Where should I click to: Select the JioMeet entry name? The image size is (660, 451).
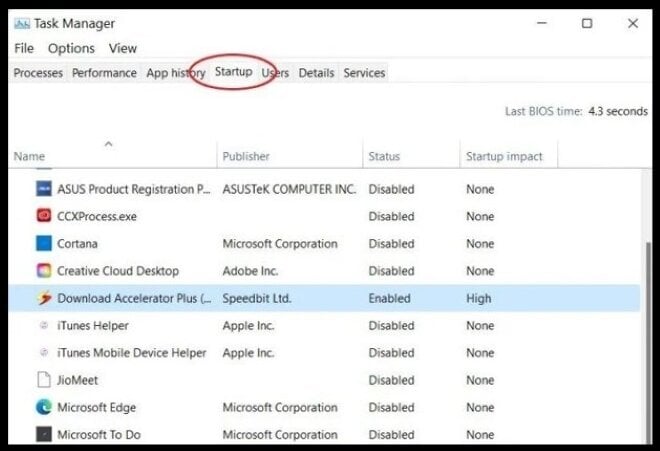(x=77, y=380)
